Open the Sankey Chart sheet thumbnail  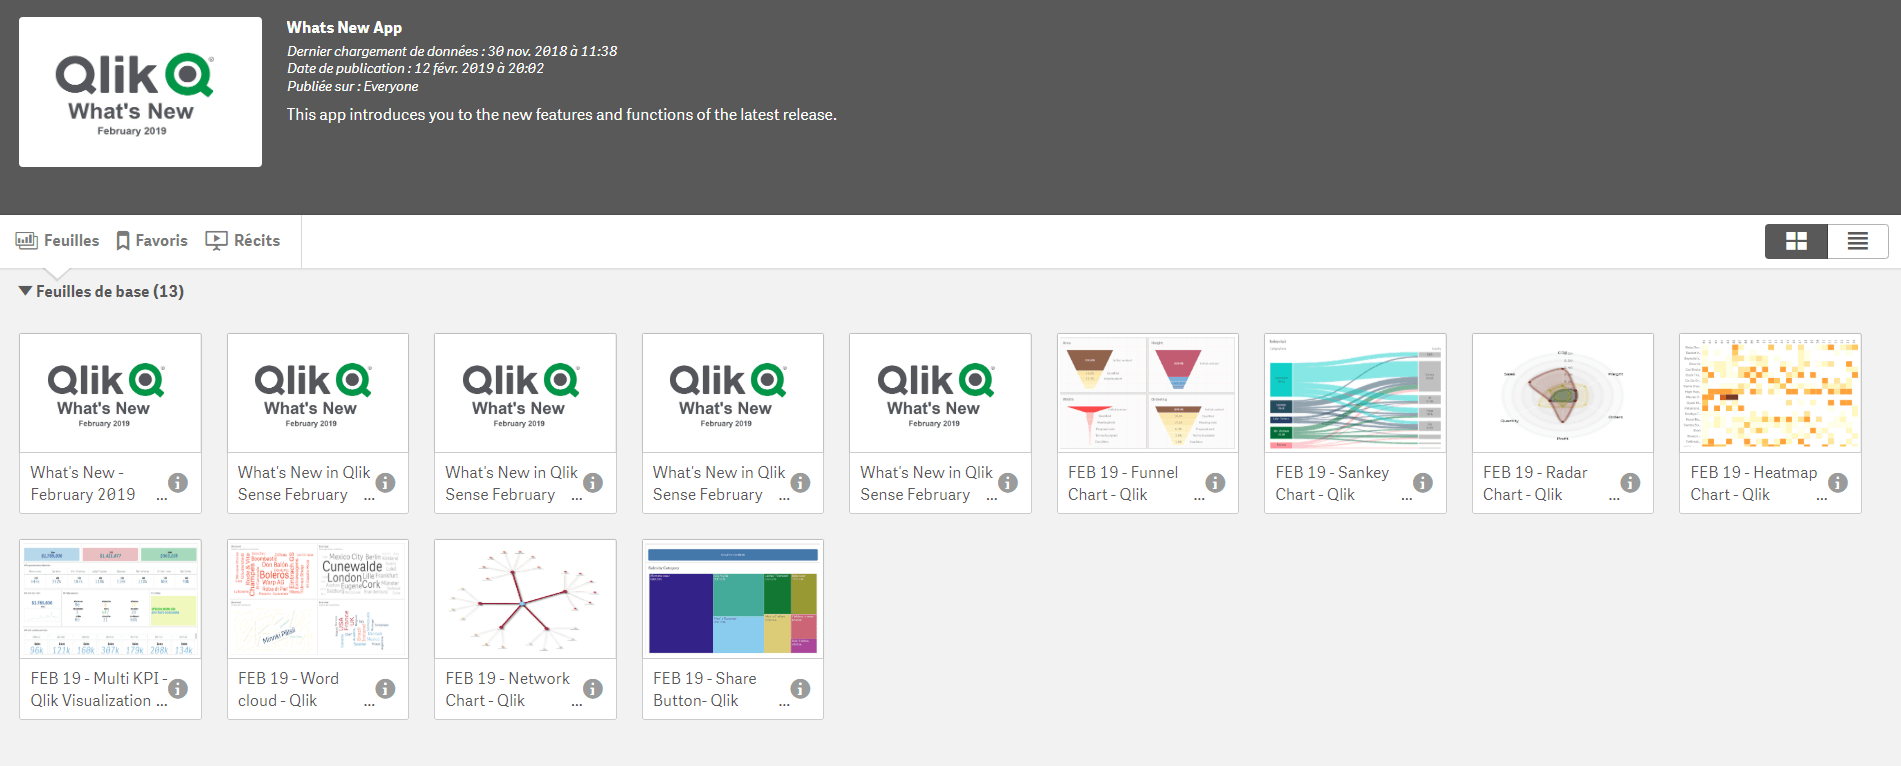1355,393
